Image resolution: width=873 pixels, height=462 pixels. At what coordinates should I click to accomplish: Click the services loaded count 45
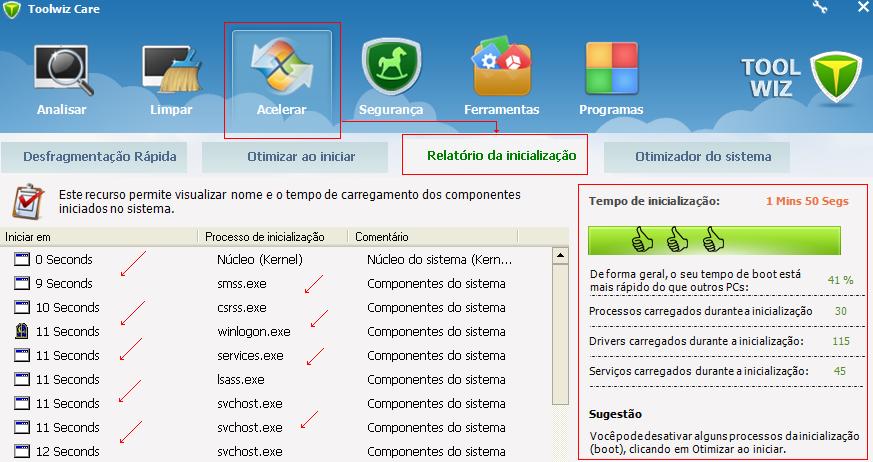pos(840,371)
